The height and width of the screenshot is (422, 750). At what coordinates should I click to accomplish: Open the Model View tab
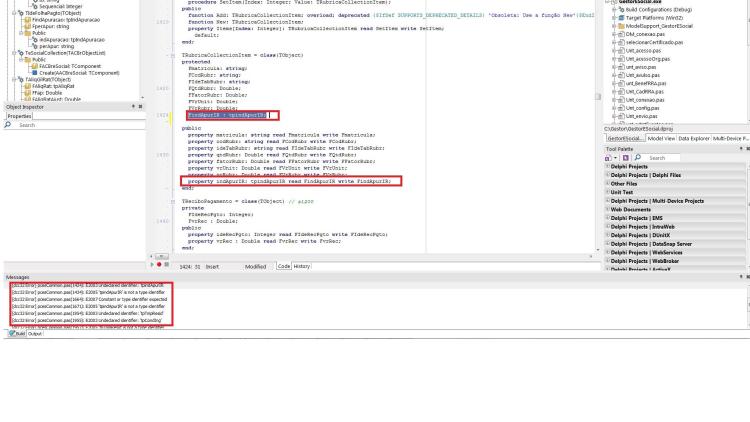(x=661, y=138)
